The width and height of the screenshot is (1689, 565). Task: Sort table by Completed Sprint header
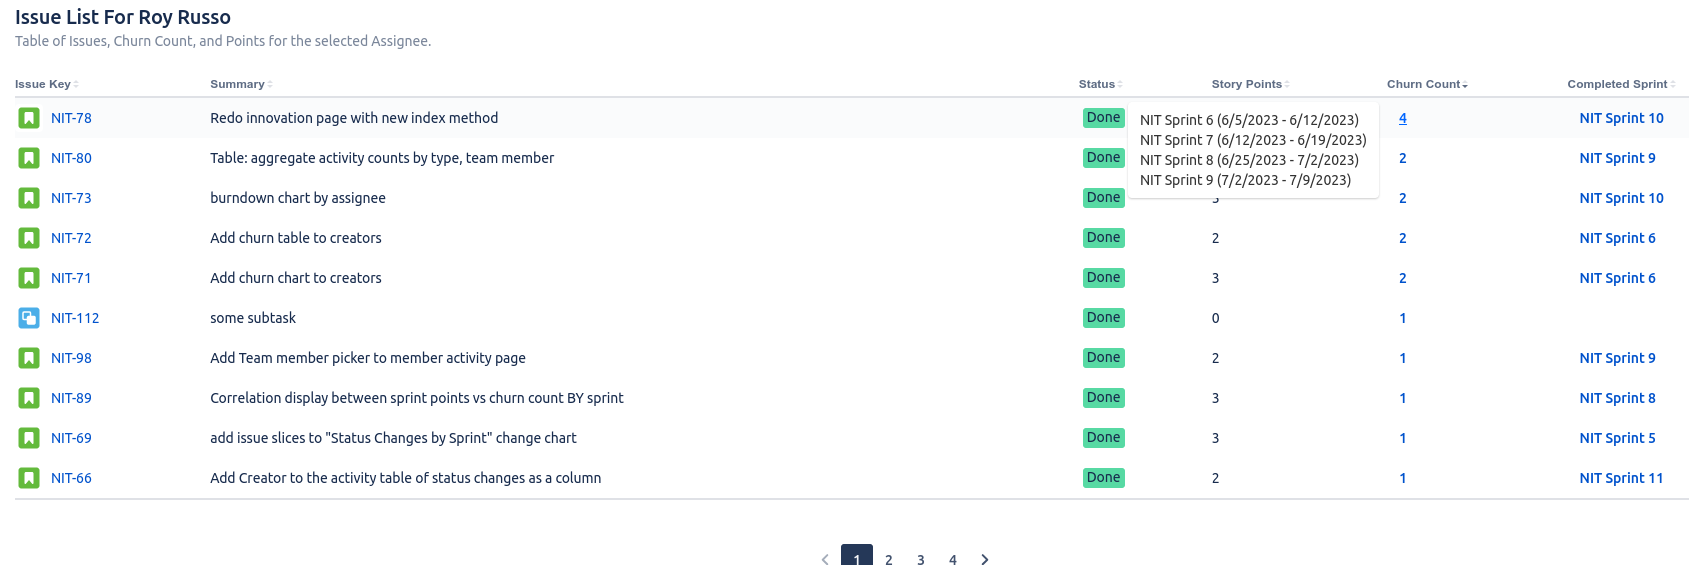point(1620,84)
